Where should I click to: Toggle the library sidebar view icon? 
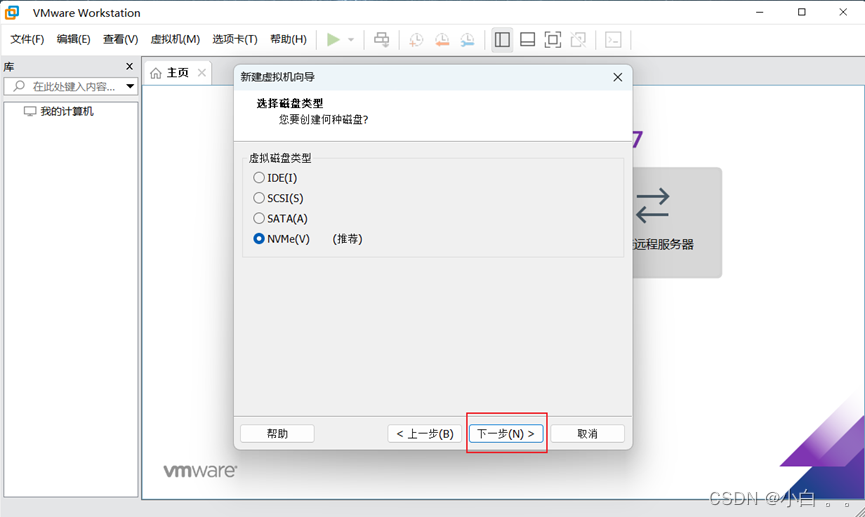coord(502,40)
